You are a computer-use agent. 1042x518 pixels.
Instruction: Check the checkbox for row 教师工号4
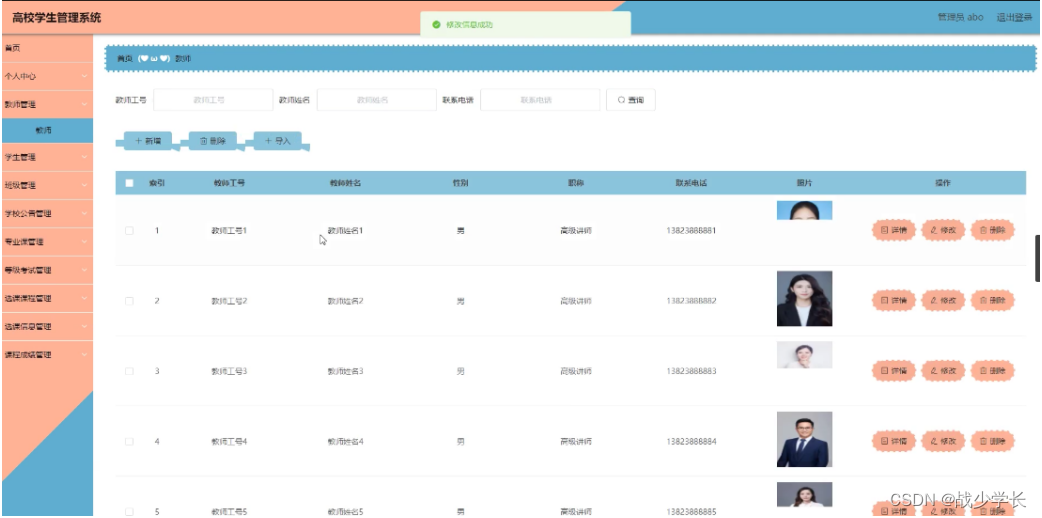(x=129, y=442)
